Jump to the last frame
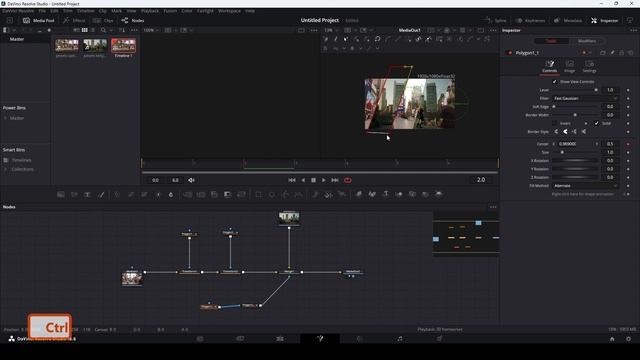 (335, 180)
